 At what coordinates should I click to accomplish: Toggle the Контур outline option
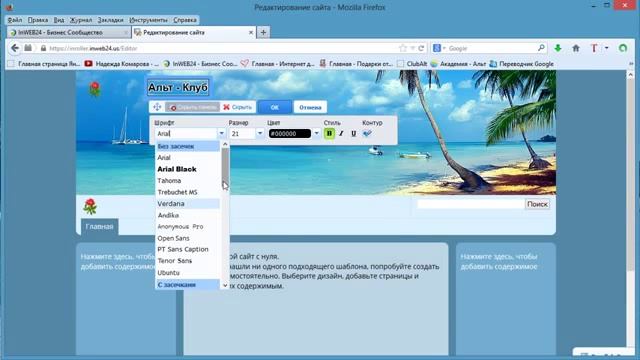point(367,133)
